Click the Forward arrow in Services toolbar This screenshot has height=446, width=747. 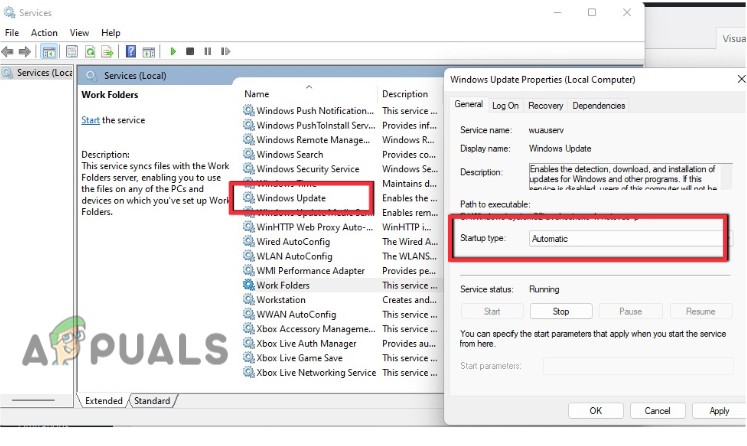click(24, 51)
